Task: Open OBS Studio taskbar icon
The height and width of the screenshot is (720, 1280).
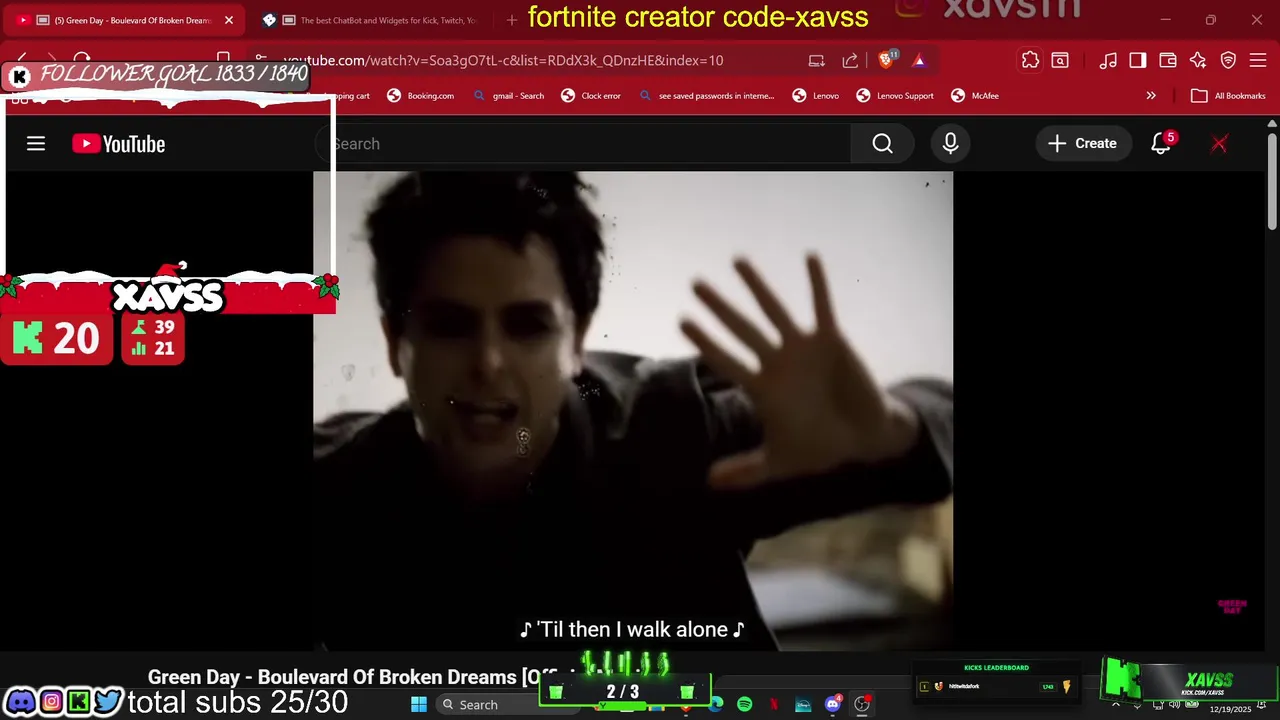Action: [x=862, y=704]
